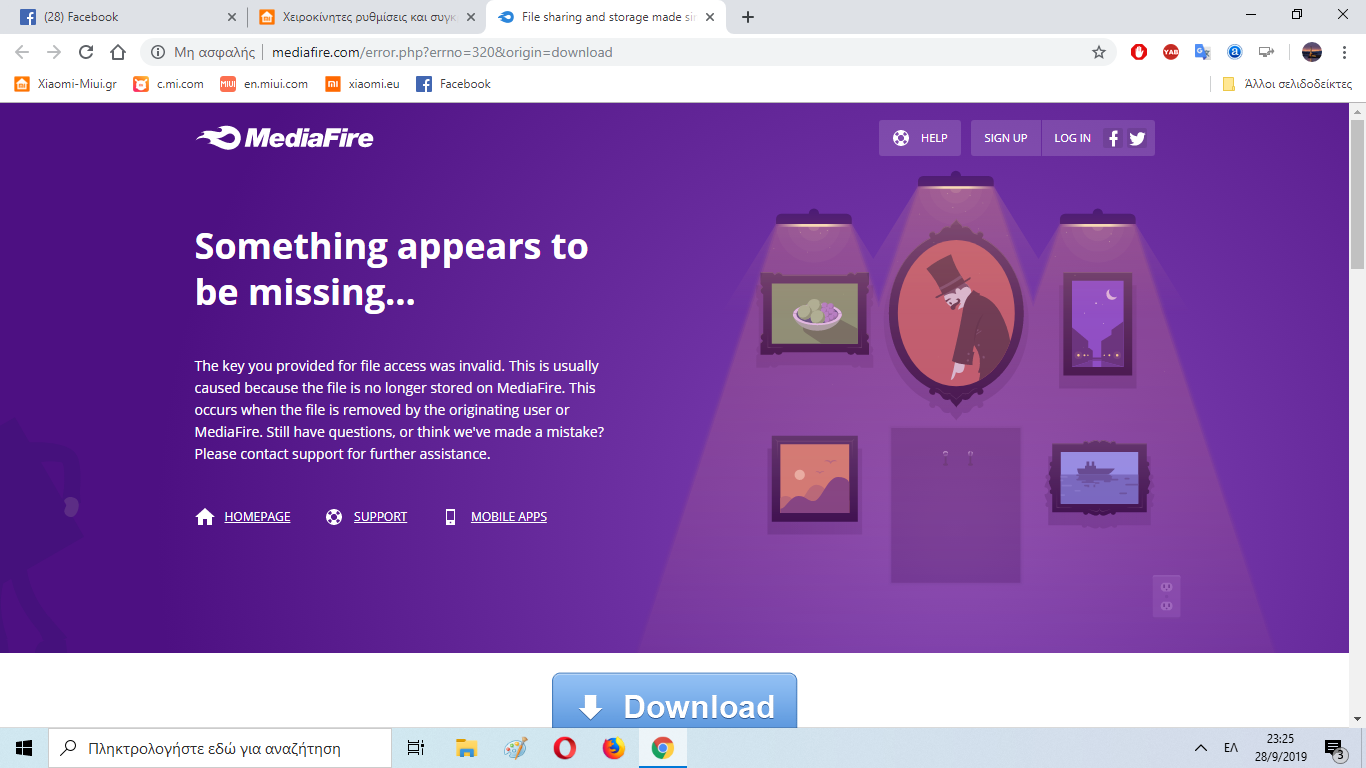Switch the ΕΛ input language indicator
Screen dimensions: 1366x768
point(1231,748)
